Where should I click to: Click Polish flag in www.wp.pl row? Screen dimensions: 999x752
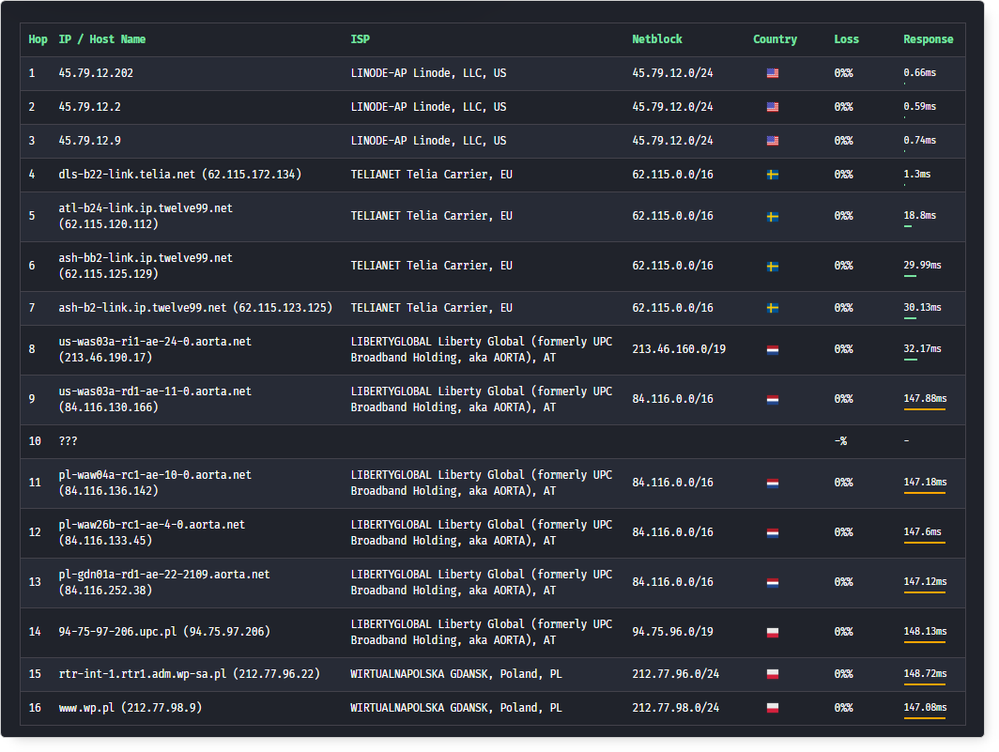[772, 708]
